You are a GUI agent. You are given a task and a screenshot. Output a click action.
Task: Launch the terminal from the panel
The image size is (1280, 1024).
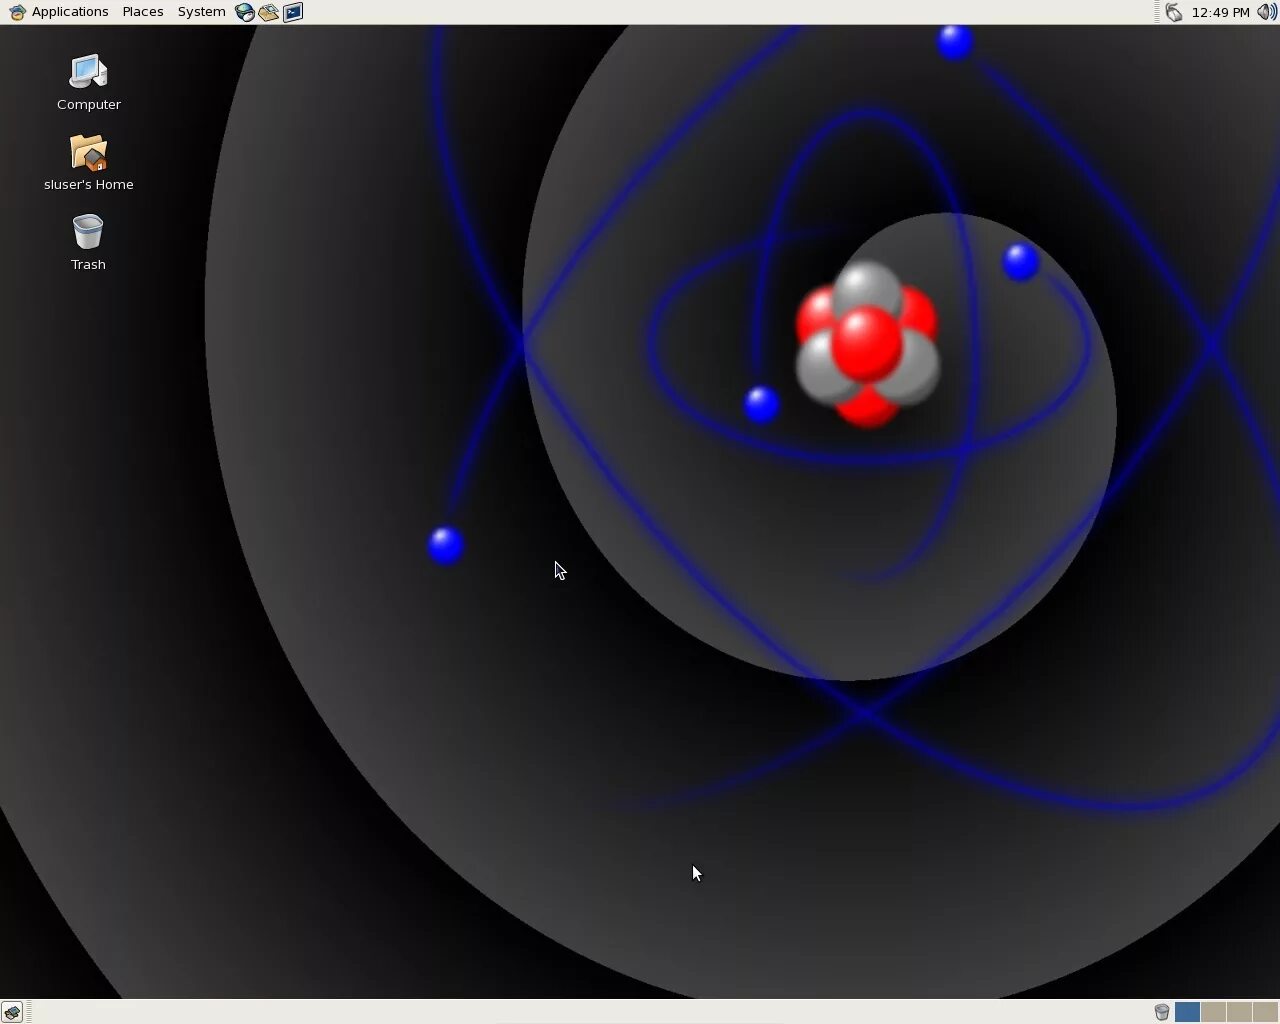tap(293, 12)
